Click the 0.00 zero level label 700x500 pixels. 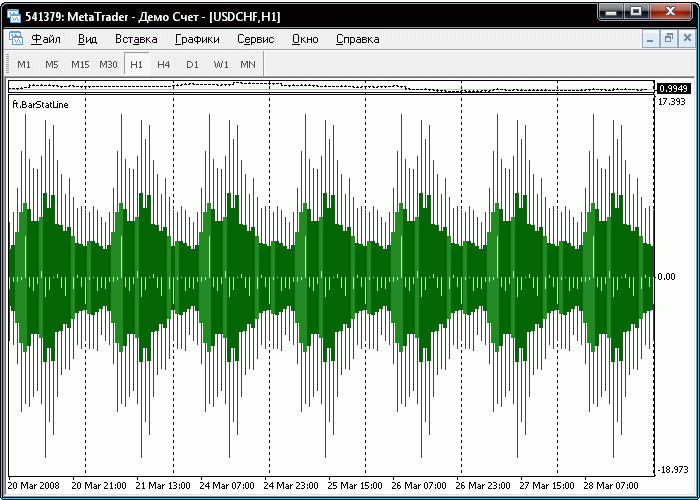click(666, 277)
